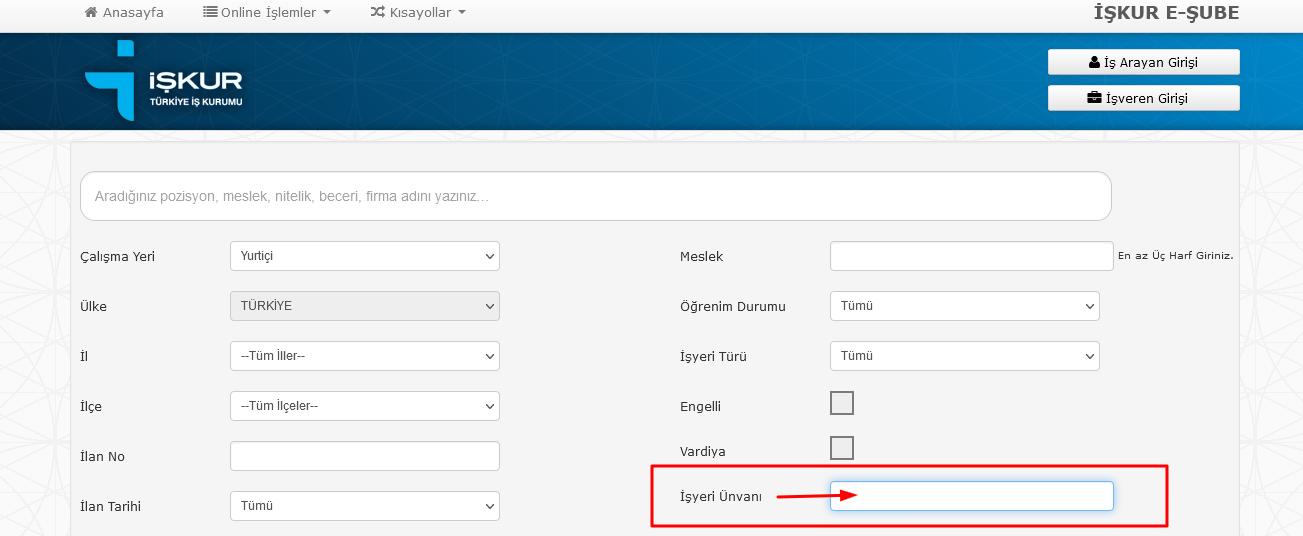Open the Kısayollar menu
Viewport: 1303px width, 536px height.
[418, 13]
